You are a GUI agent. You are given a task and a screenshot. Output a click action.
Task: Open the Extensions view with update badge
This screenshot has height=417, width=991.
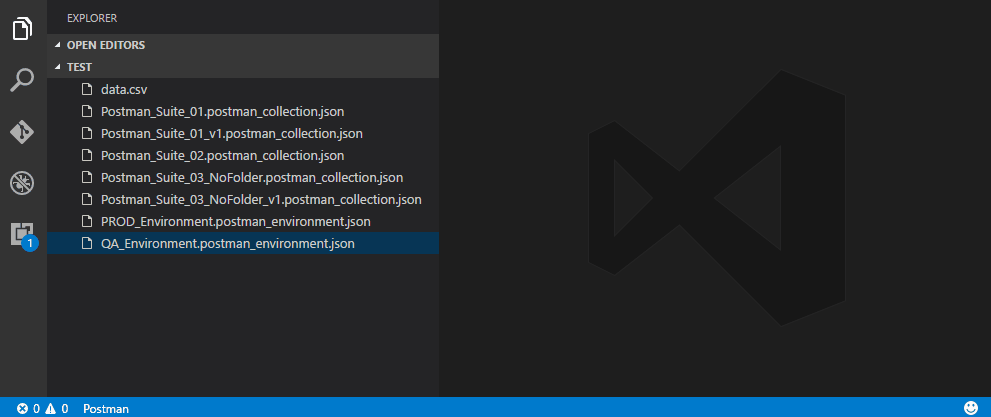pos(24,236)
